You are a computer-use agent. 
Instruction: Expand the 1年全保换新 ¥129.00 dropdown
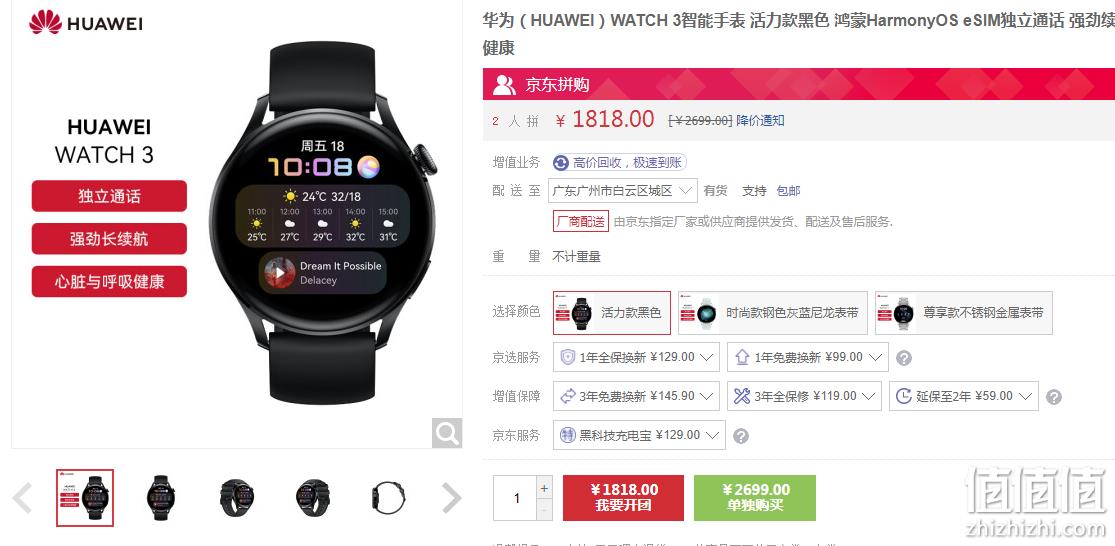point(636,357)
